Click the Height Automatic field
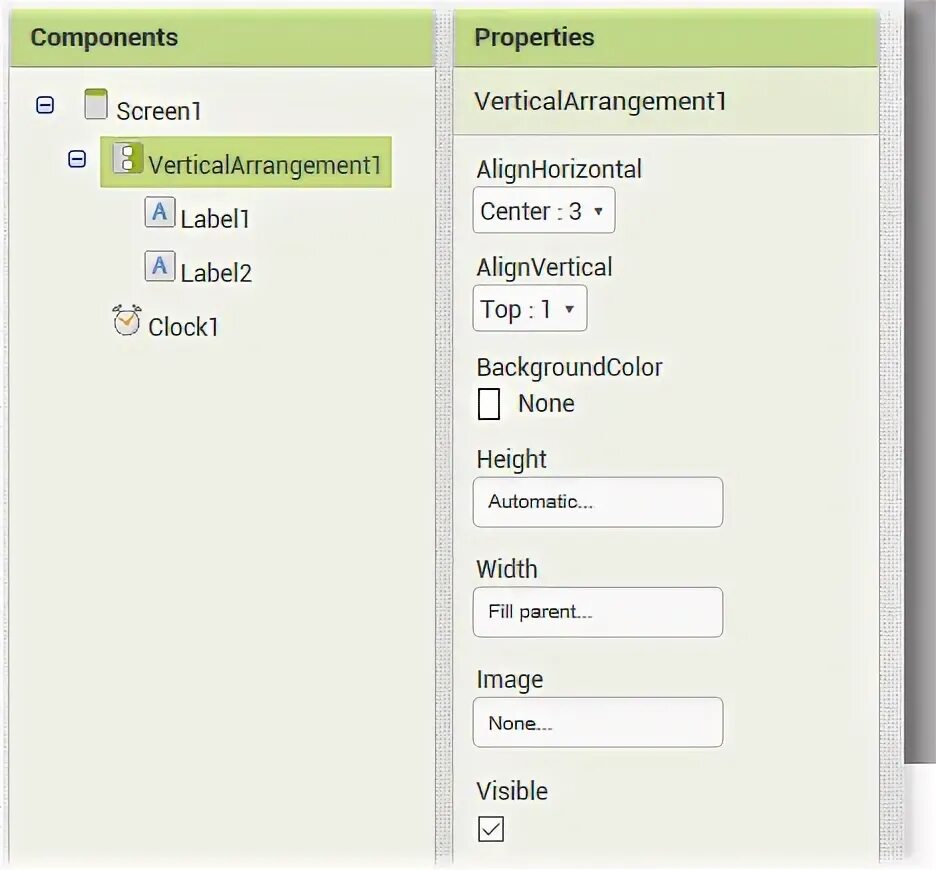936x870 pixels. 598,502
